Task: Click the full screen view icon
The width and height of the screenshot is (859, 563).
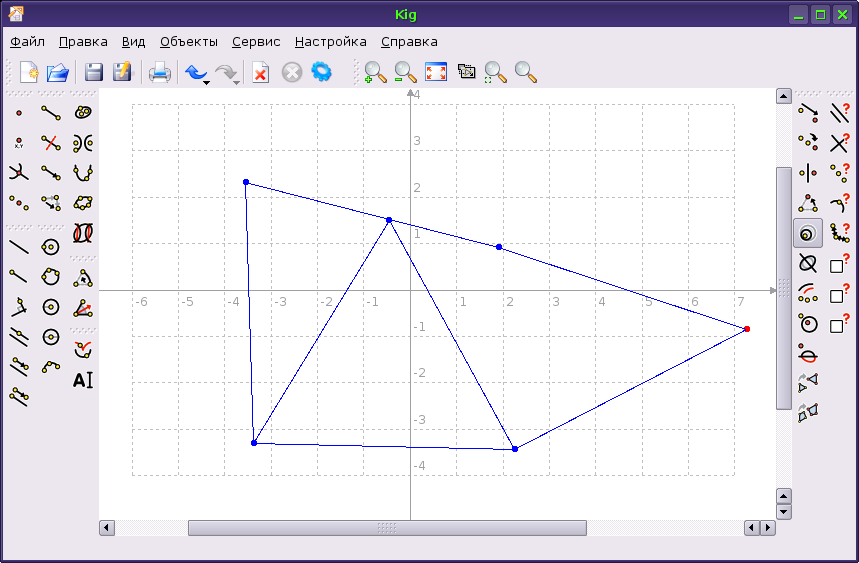Action: click(x=436, y=72)
